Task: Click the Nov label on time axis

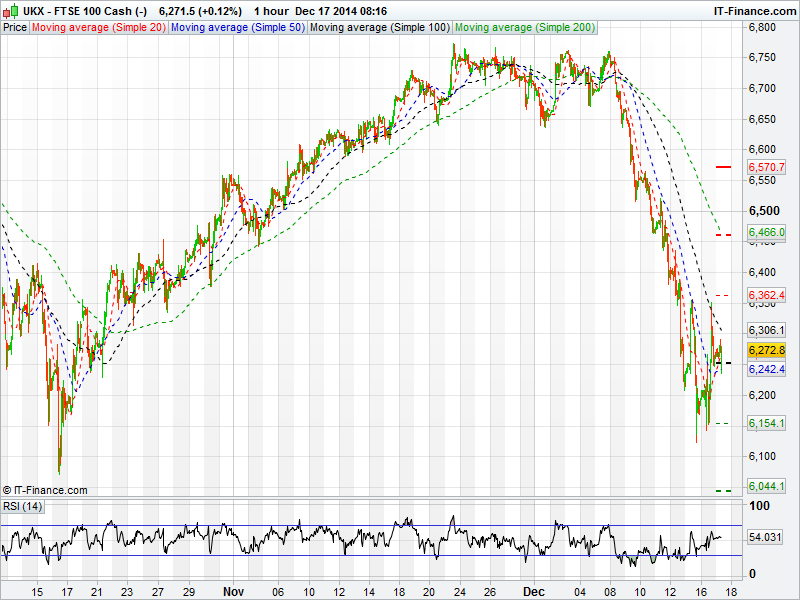Action: pos(232,592)
